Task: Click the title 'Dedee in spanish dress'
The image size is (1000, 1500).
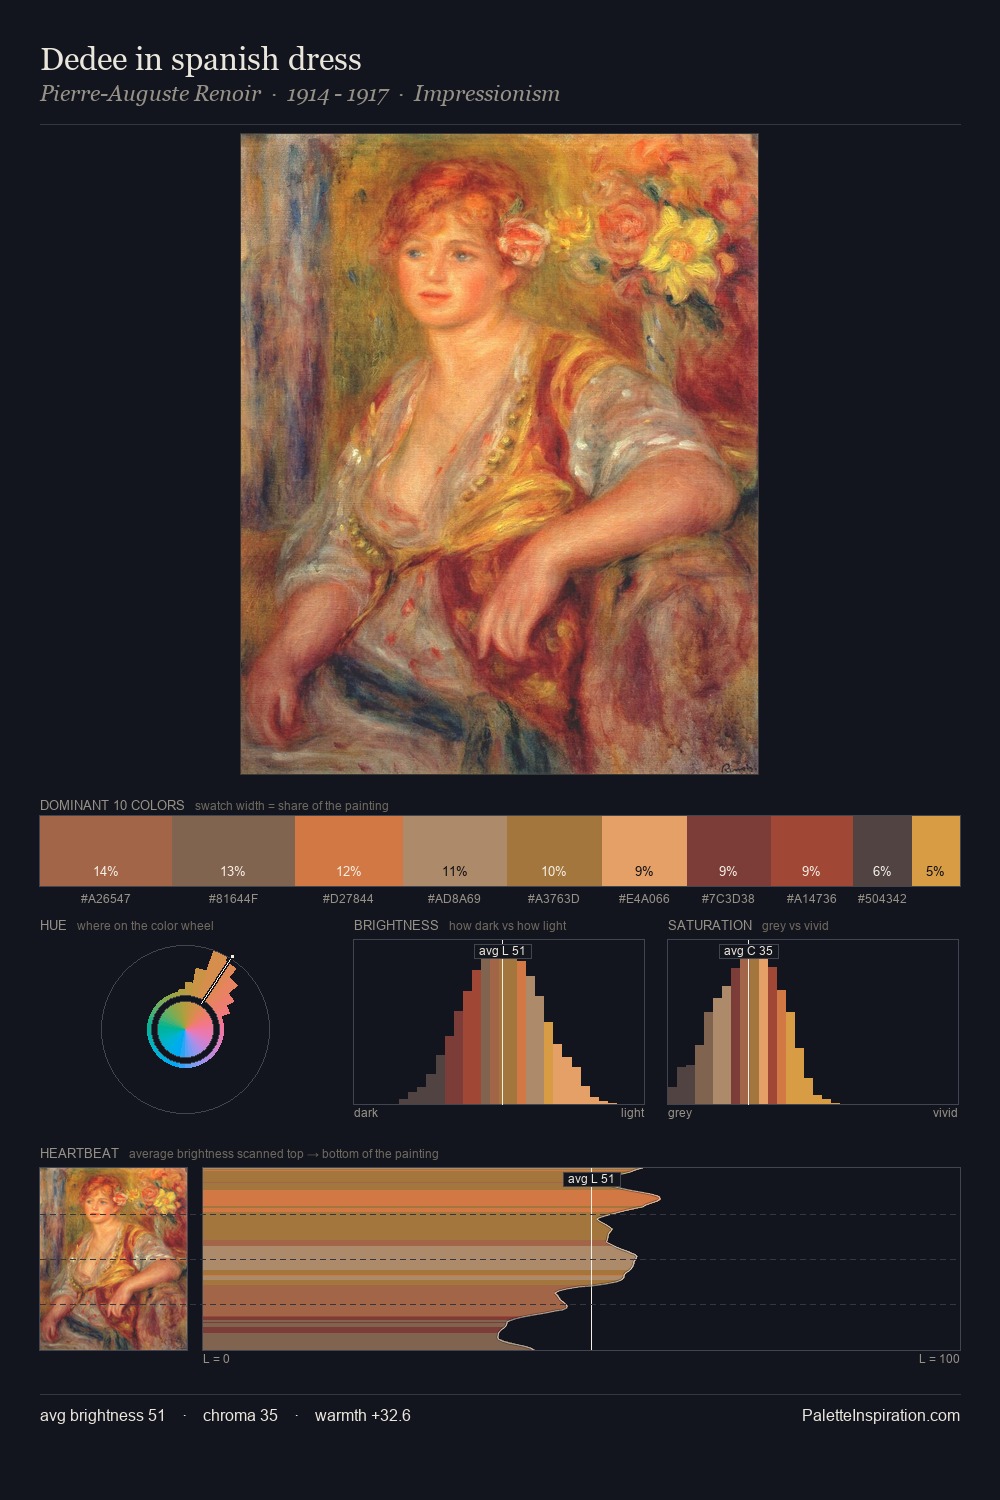Action: 201,59
